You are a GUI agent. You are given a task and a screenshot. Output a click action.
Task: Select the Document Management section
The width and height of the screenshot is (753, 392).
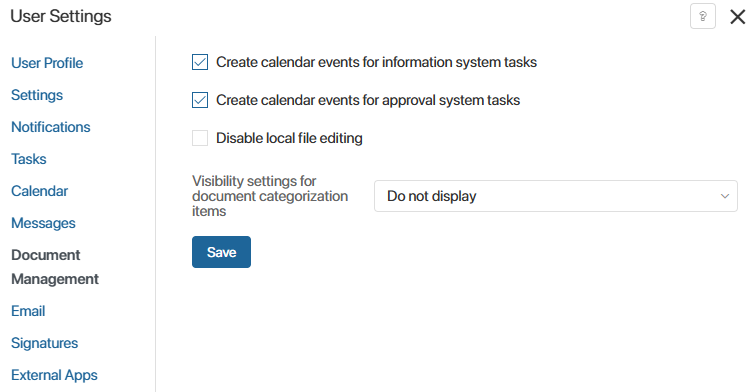(55, 267)
